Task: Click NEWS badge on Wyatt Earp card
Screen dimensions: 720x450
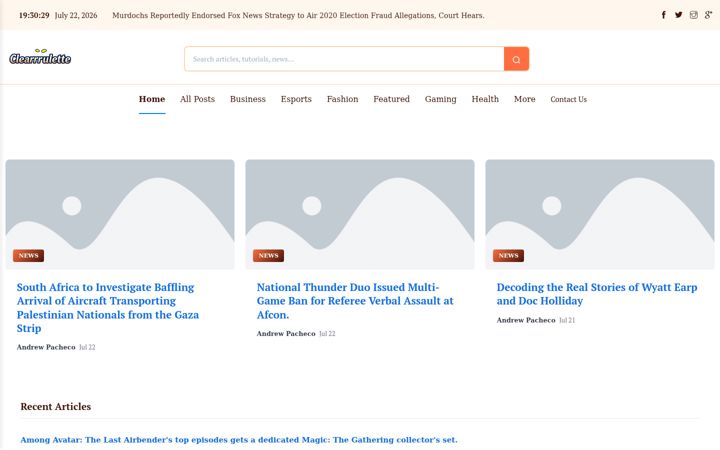Action: tap(508, 255)
